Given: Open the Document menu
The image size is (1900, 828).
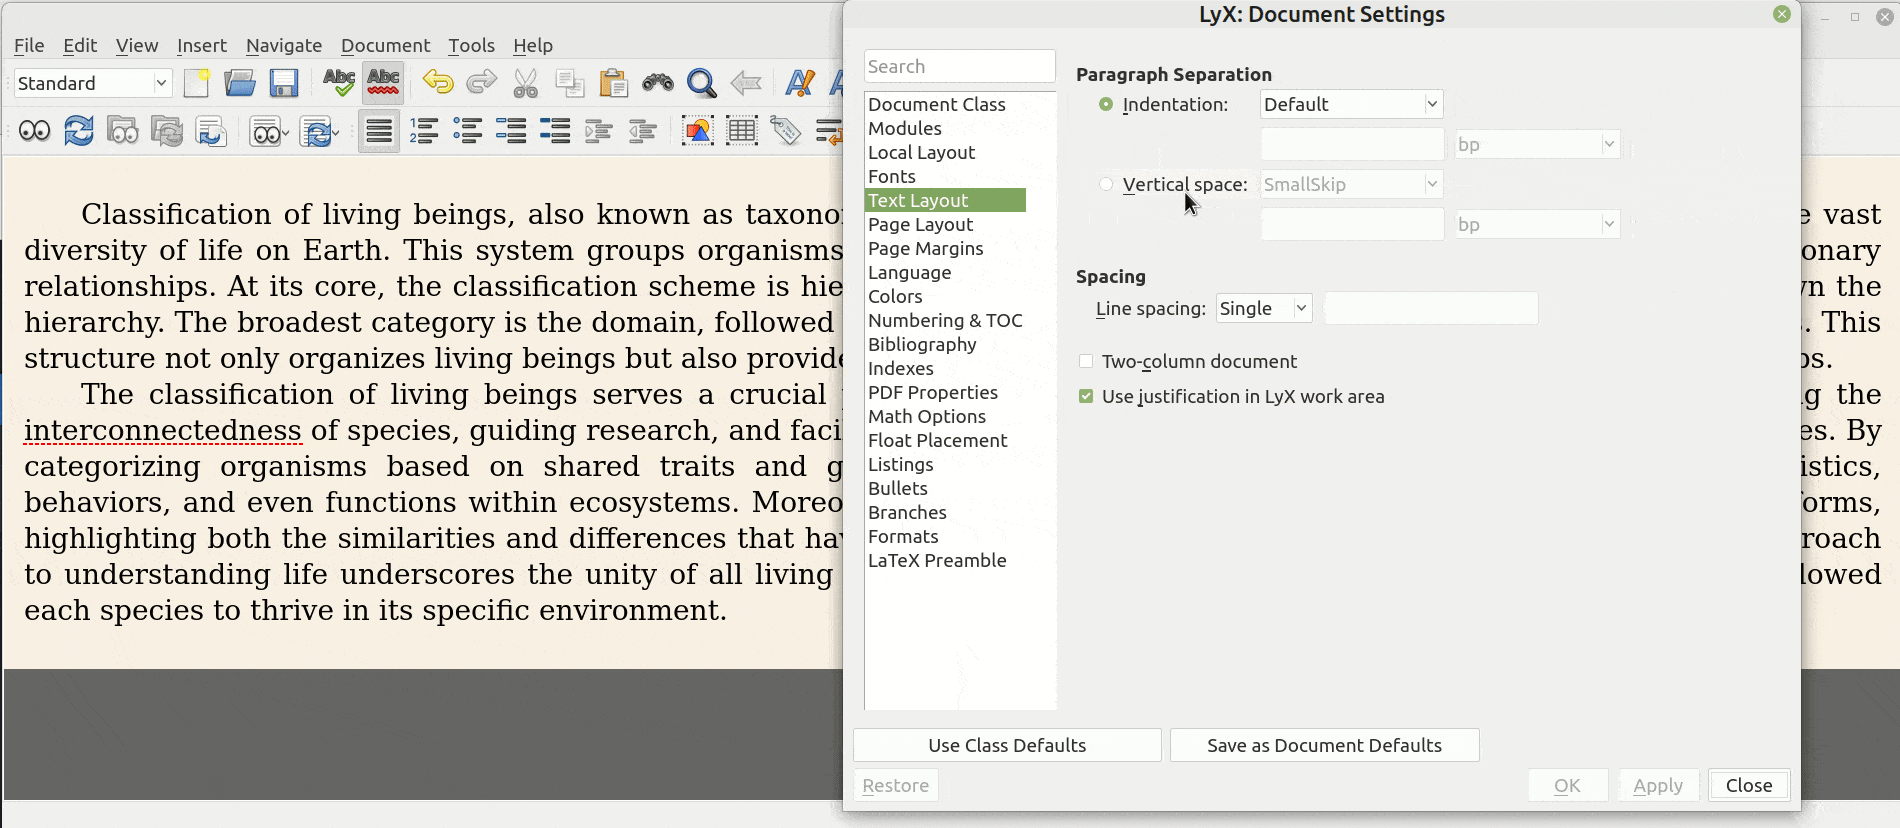Looking at the screenshot, I should pos(385,45).
